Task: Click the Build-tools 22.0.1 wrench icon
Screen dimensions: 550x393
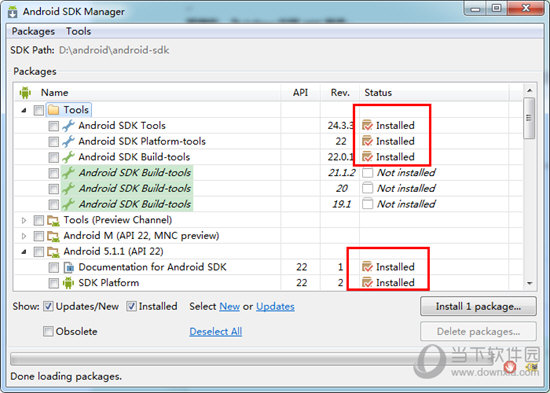Action: click(68, 157)
